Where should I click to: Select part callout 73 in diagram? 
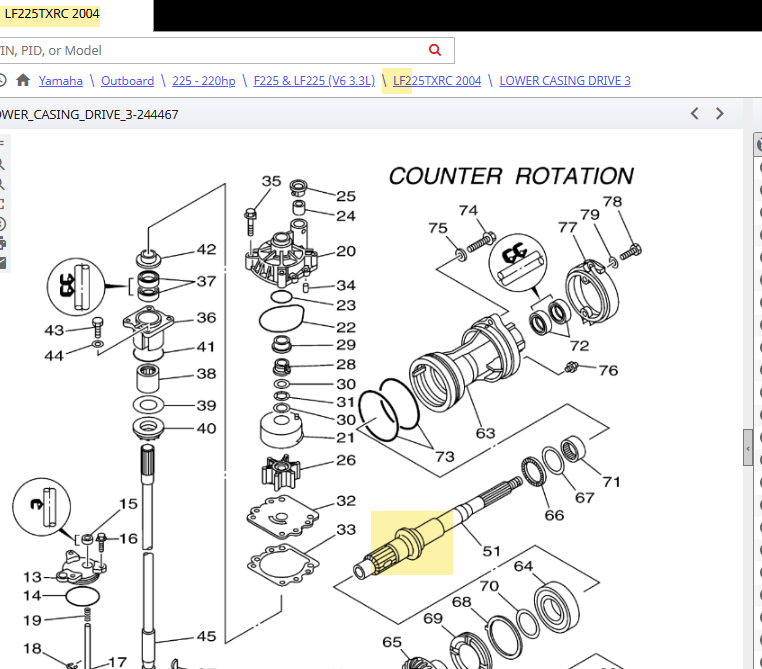[x=445, y=457]
